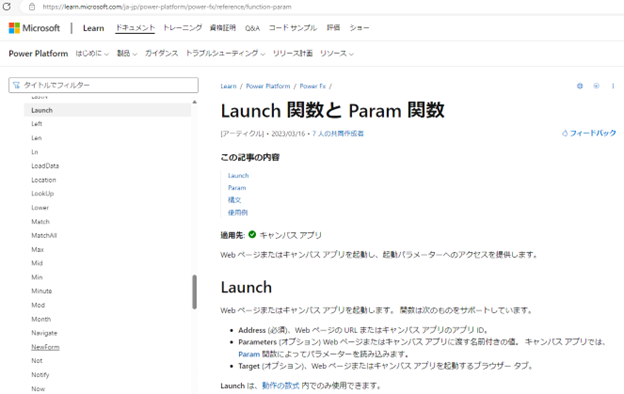Select Mod in the sidebar list
Viewport: 624px width, 394px height.
[x=38, y=305]
